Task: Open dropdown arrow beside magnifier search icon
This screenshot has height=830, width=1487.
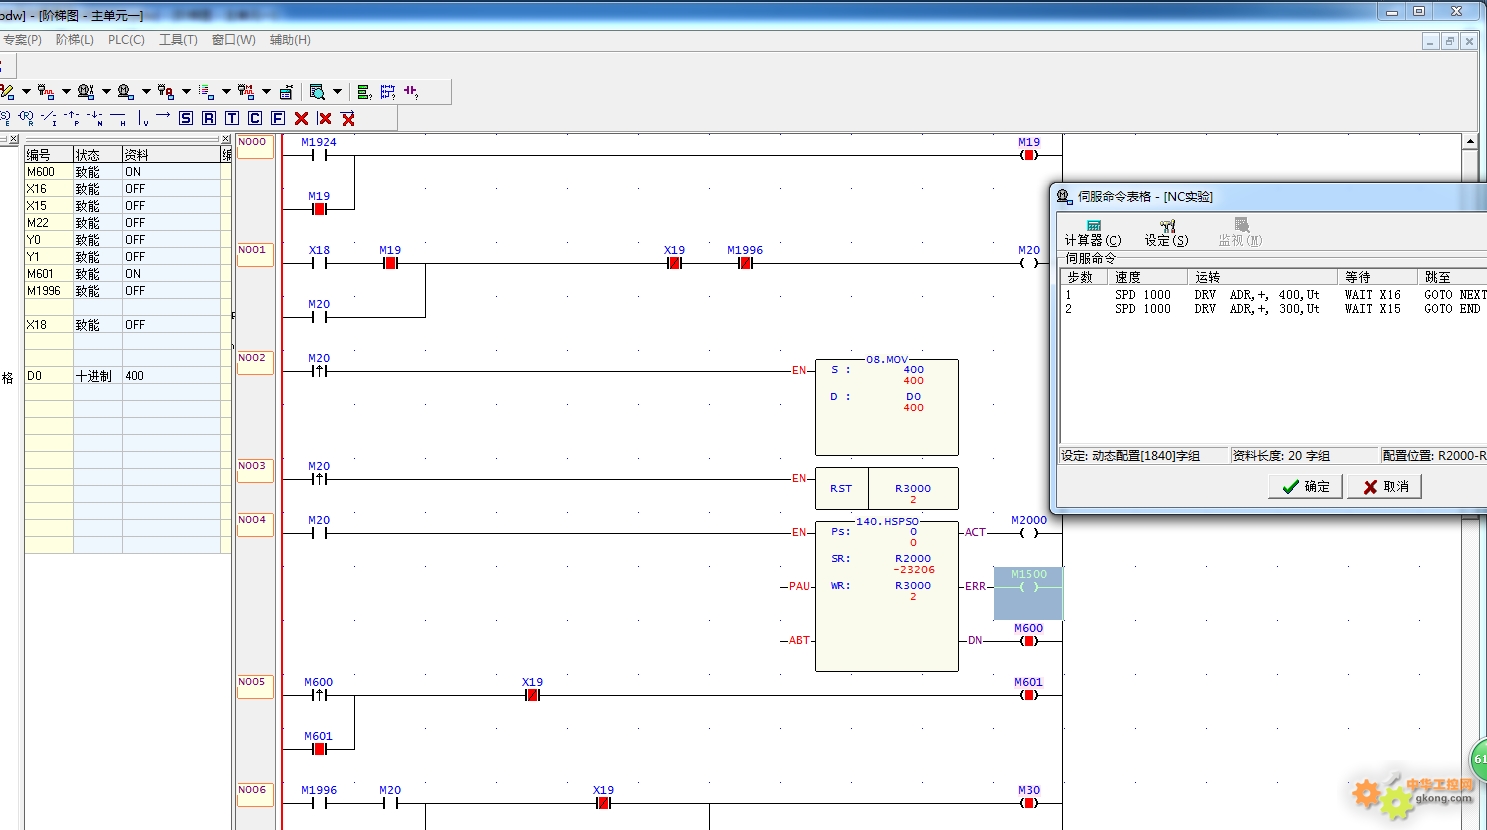Action: [x=337, y=92]
